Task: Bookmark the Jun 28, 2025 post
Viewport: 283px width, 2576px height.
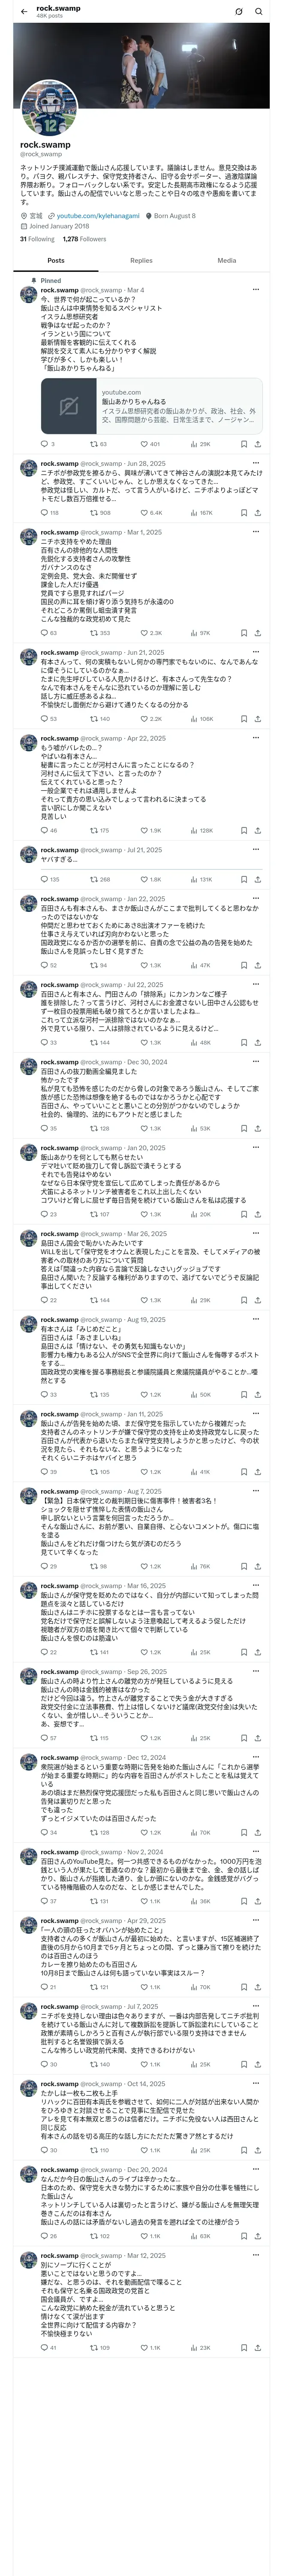Action: (243, 513)
